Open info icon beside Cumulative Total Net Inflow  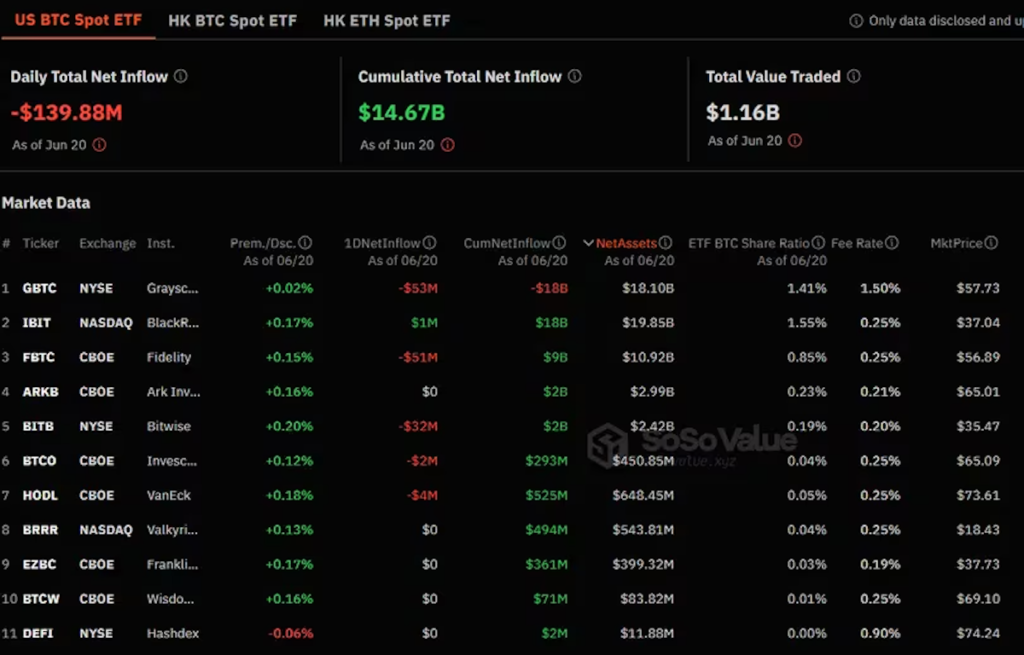pyautogui.click(x=575, y=76)
